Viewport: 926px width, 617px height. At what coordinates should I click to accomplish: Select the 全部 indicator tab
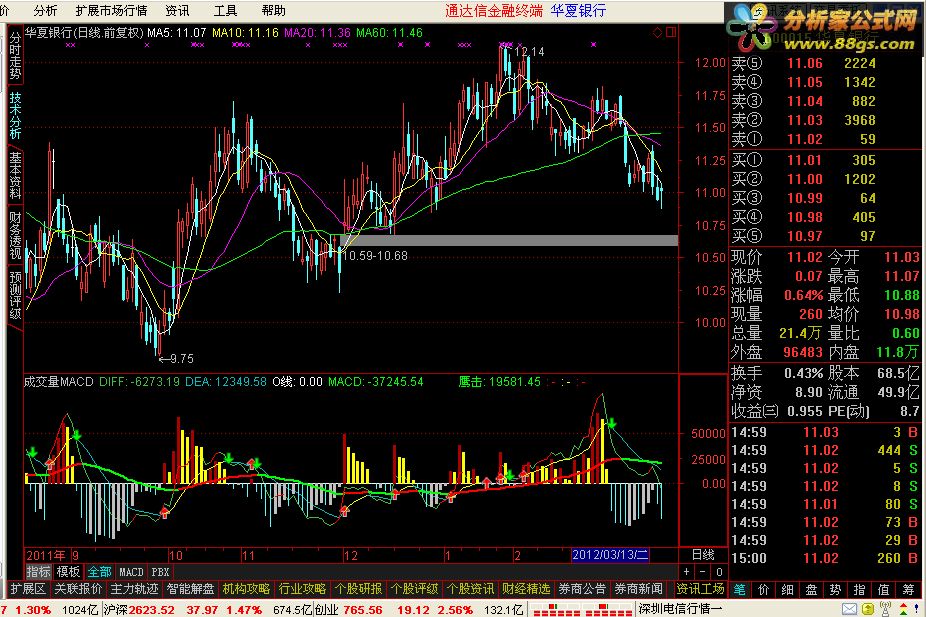click(x=99, y=572)
